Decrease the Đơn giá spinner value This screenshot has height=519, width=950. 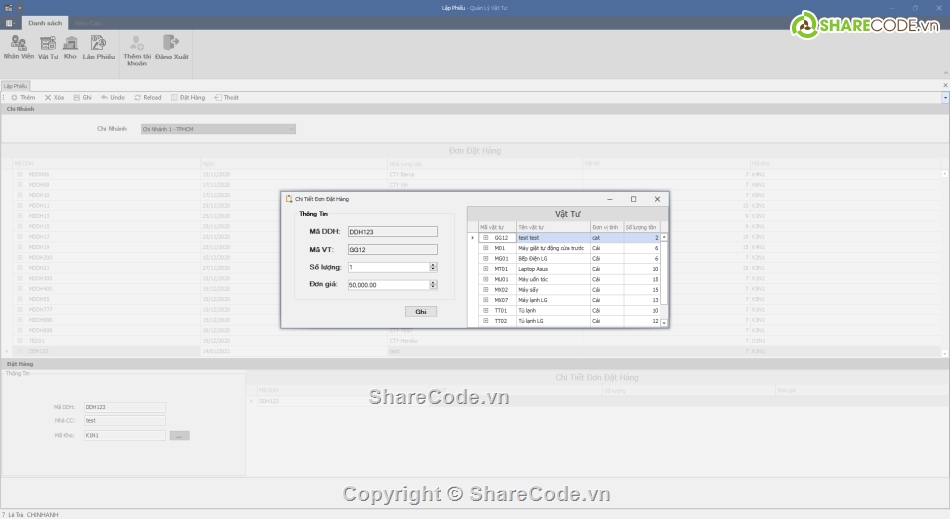[x=433, y=287]
